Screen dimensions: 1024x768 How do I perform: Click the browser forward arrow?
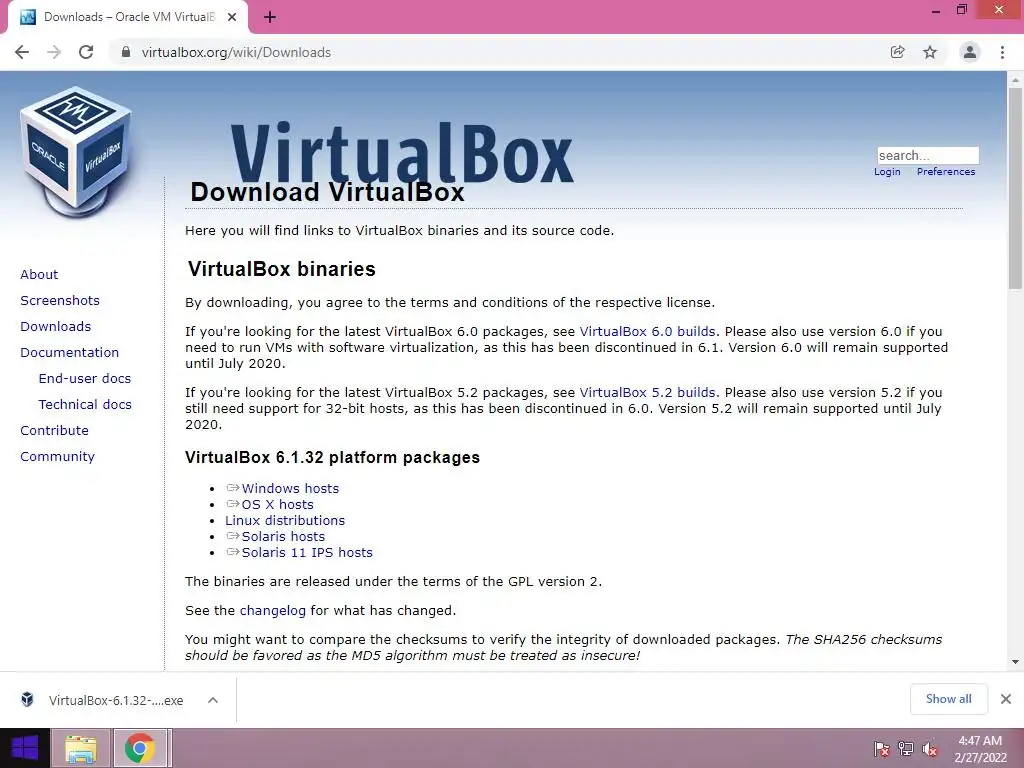click(x=54, y=52)
